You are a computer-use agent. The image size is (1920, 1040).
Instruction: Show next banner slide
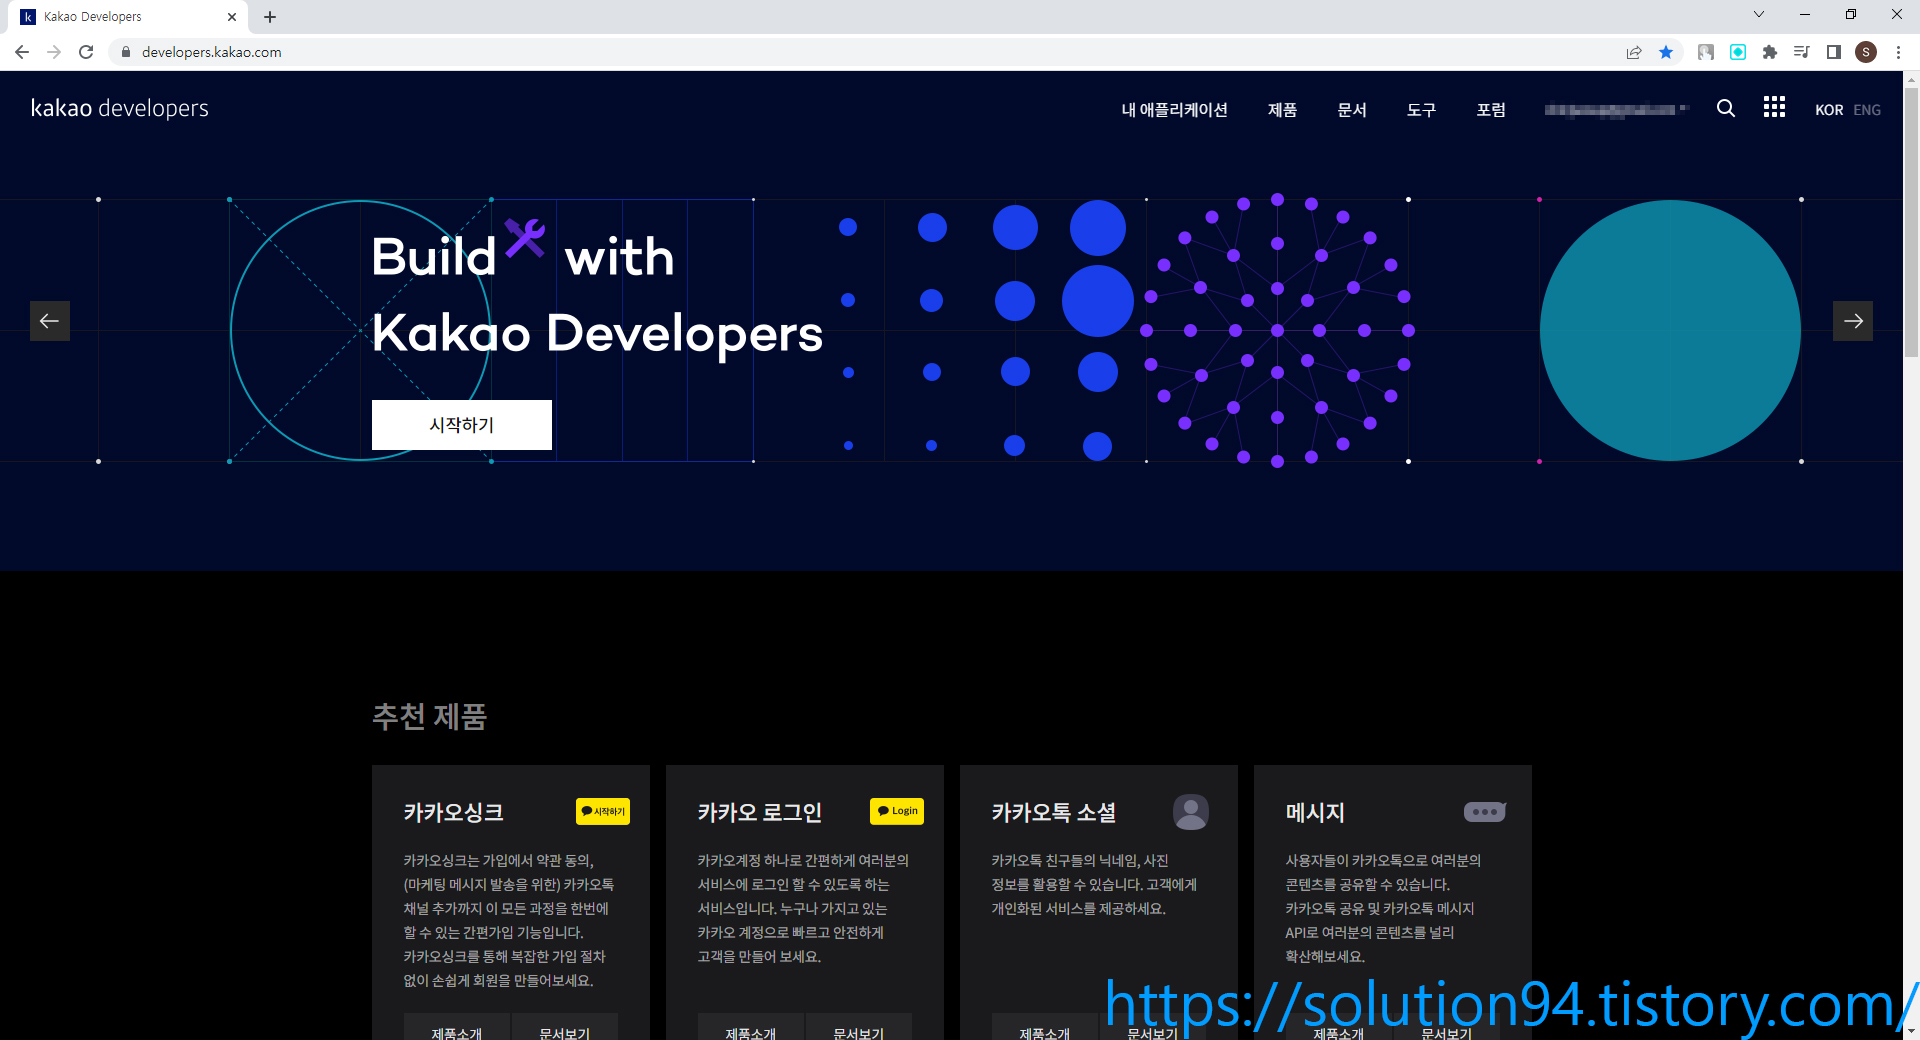[1853, 321]
